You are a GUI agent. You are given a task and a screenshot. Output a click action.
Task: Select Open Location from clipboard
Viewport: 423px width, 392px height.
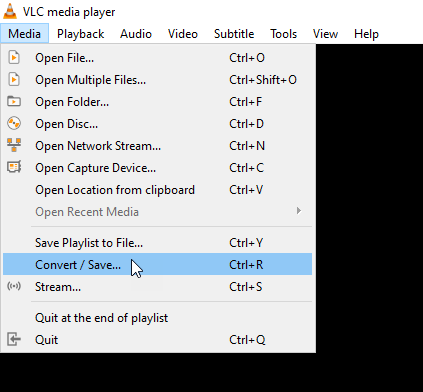[x=157, y=190]
